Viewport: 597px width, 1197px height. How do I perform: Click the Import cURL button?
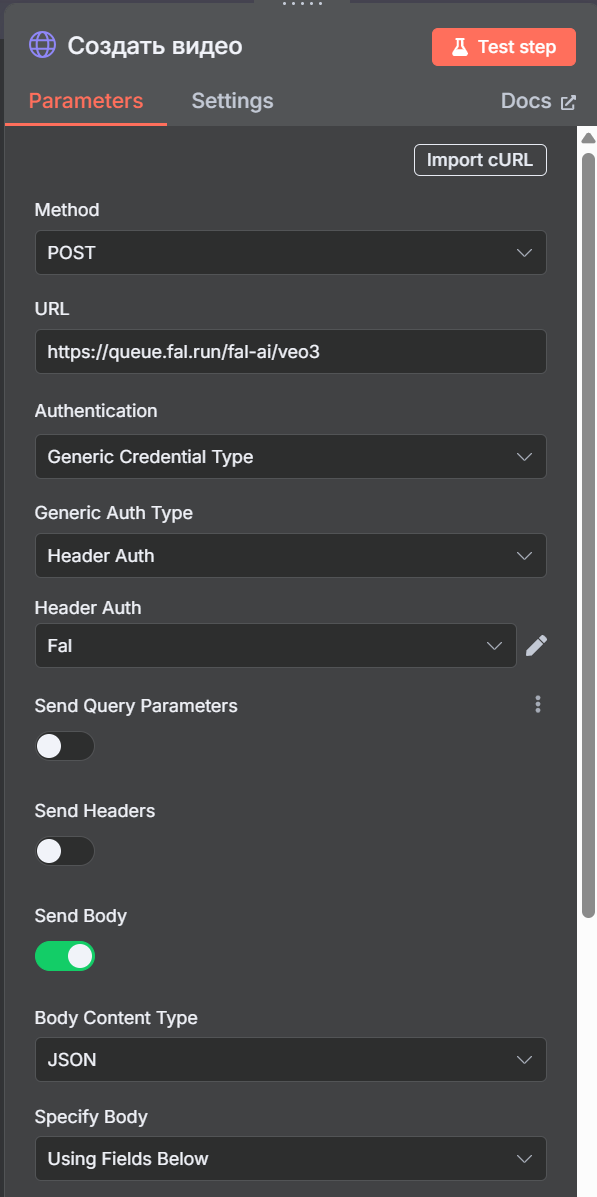[x=480, y=160]
